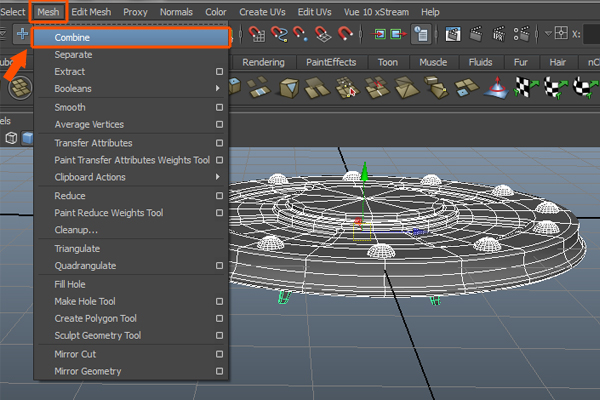Open the Edit Mesh menu
The image size is (600, 400).
click(92, 11)
